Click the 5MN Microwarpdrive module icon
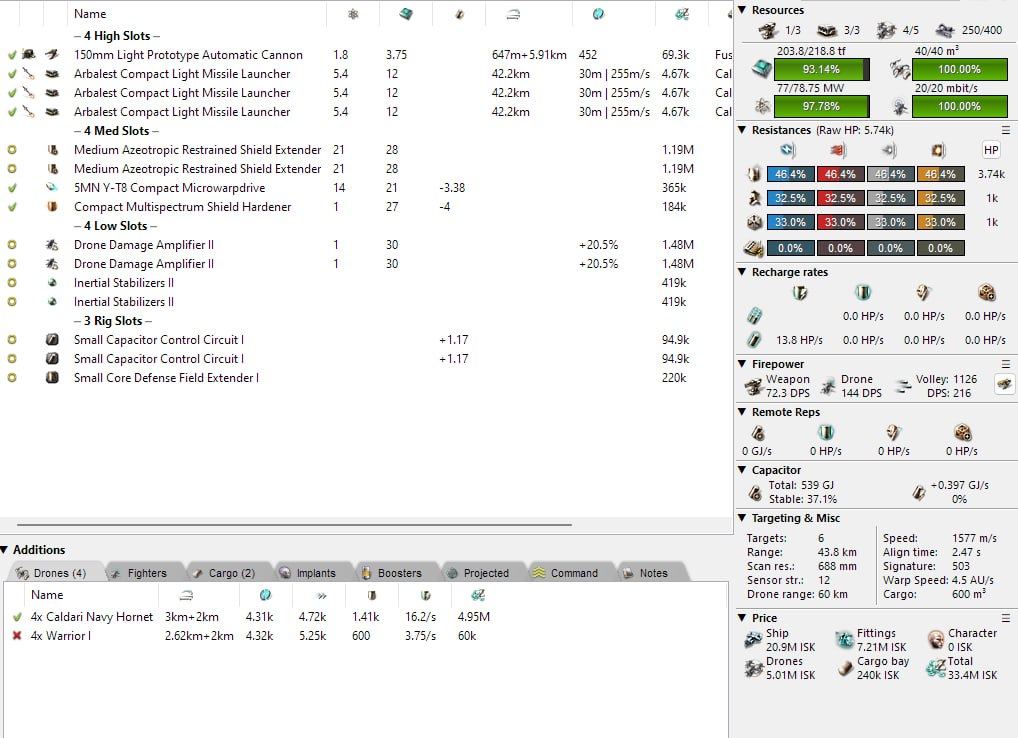 52,188
